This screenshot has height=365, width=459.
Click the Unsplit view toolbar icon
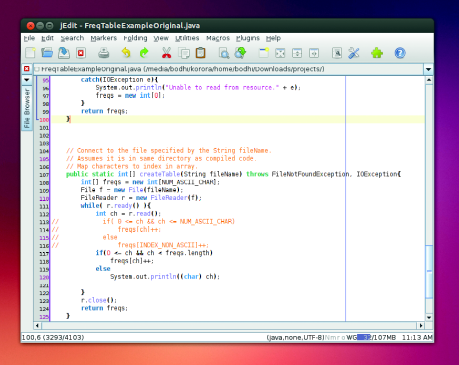280,53
